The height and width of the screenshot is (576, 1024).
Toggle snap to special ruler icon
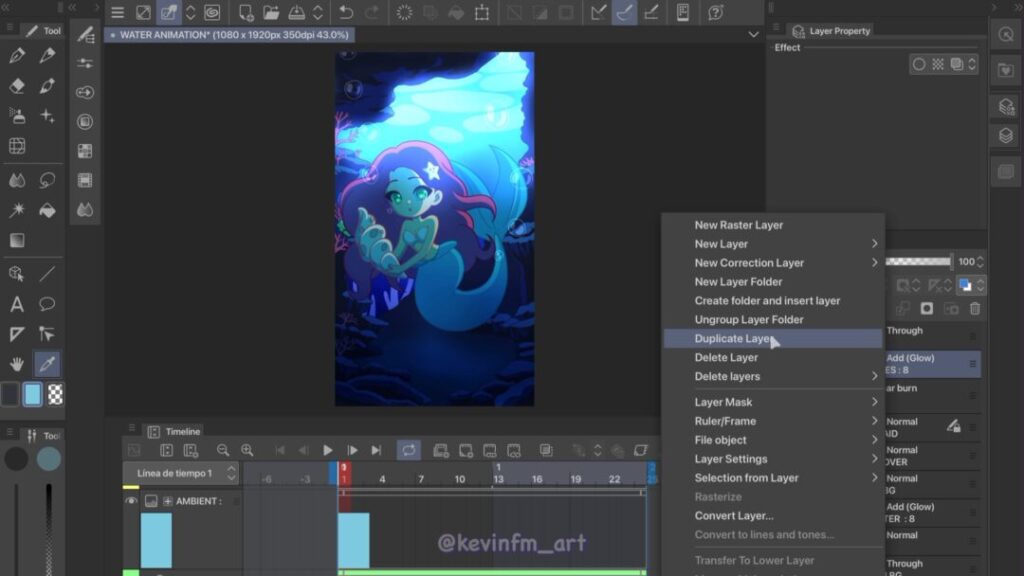tap(624, 12)
